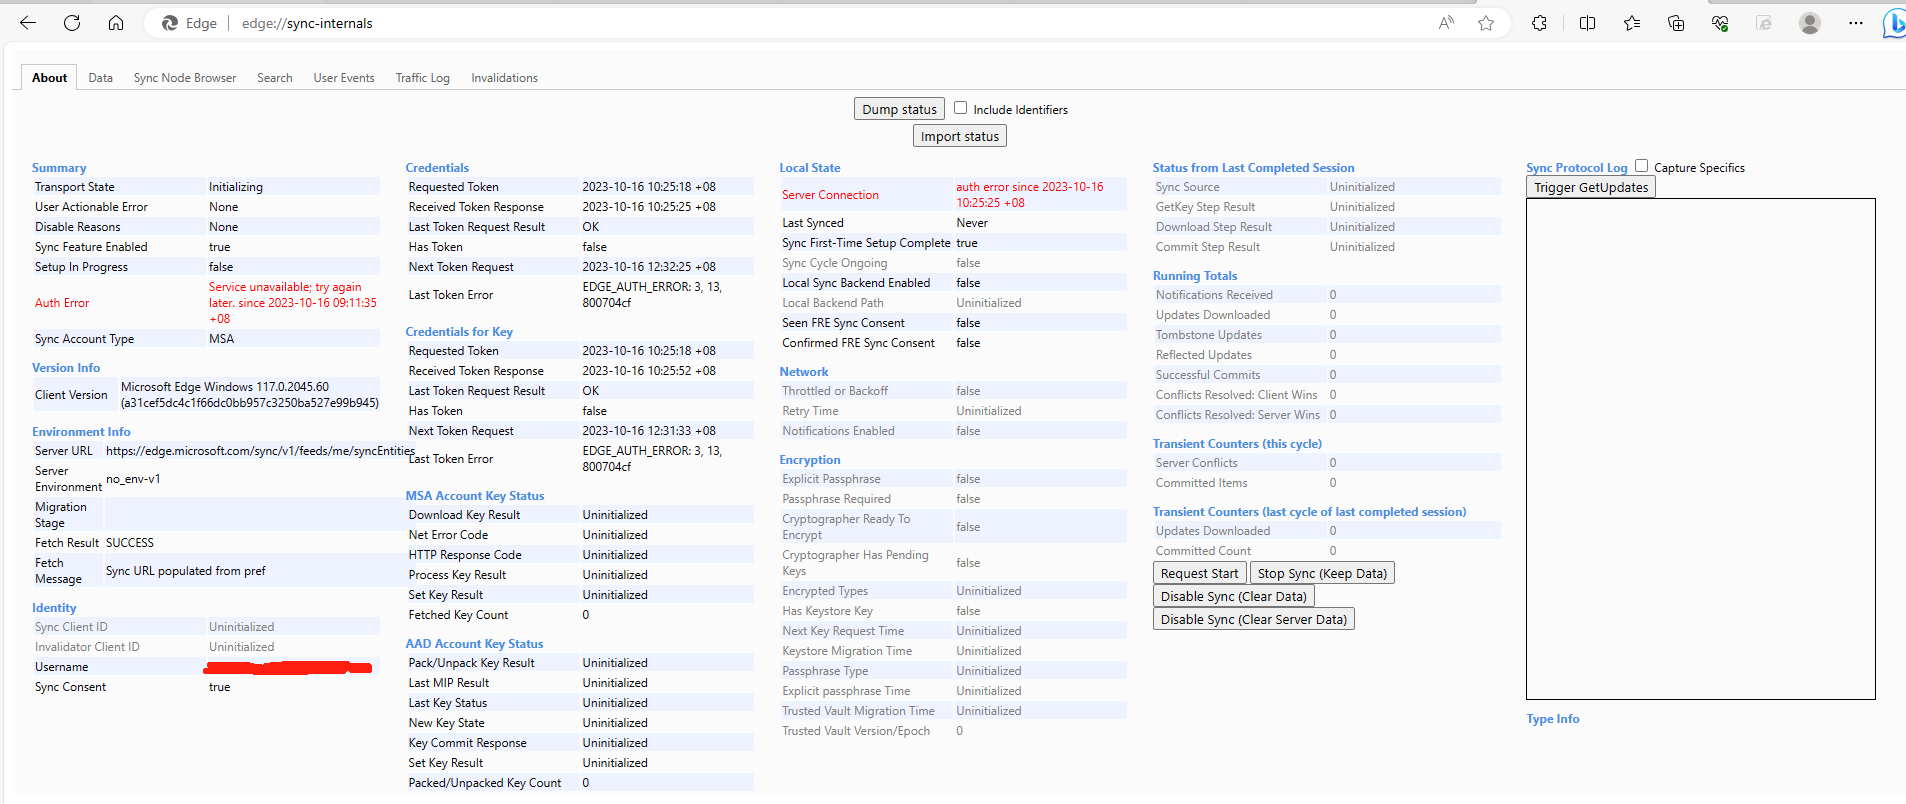Expand the Type Info section

(x=1552, y=718)
